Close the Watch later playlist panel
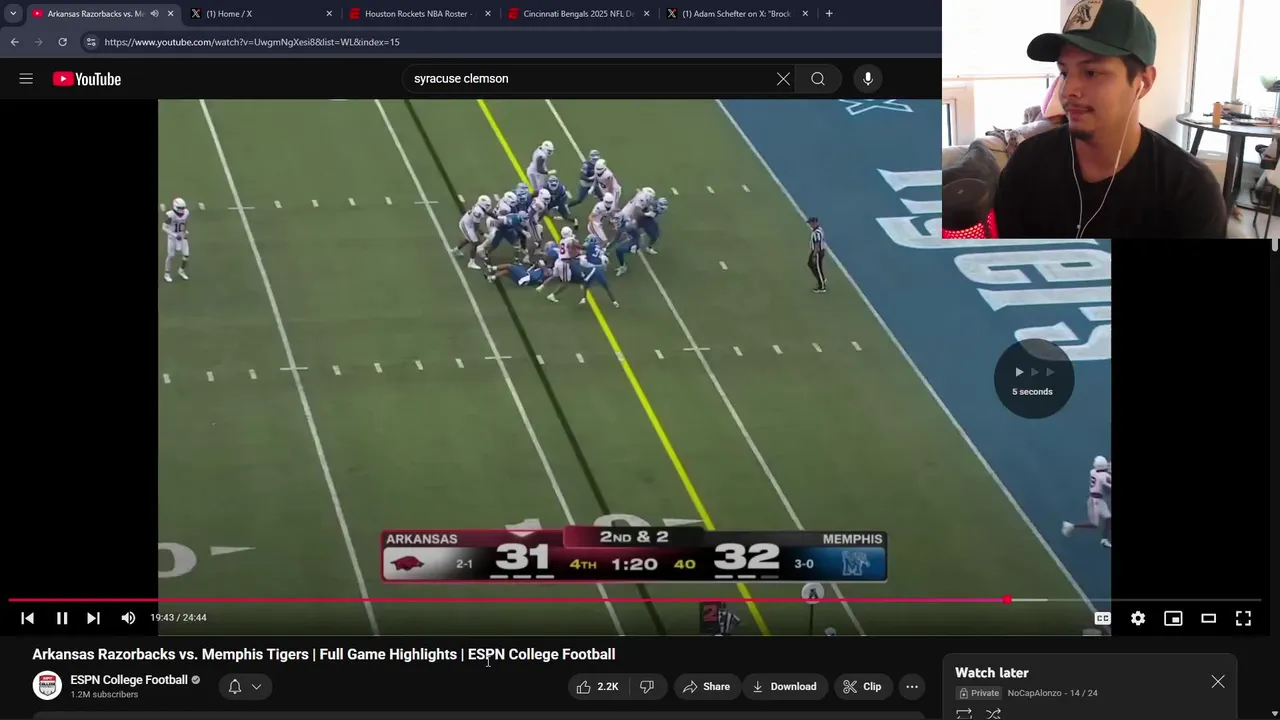Image resolution: width=1280 pixels, height=720 pixels. point(1218,682)
